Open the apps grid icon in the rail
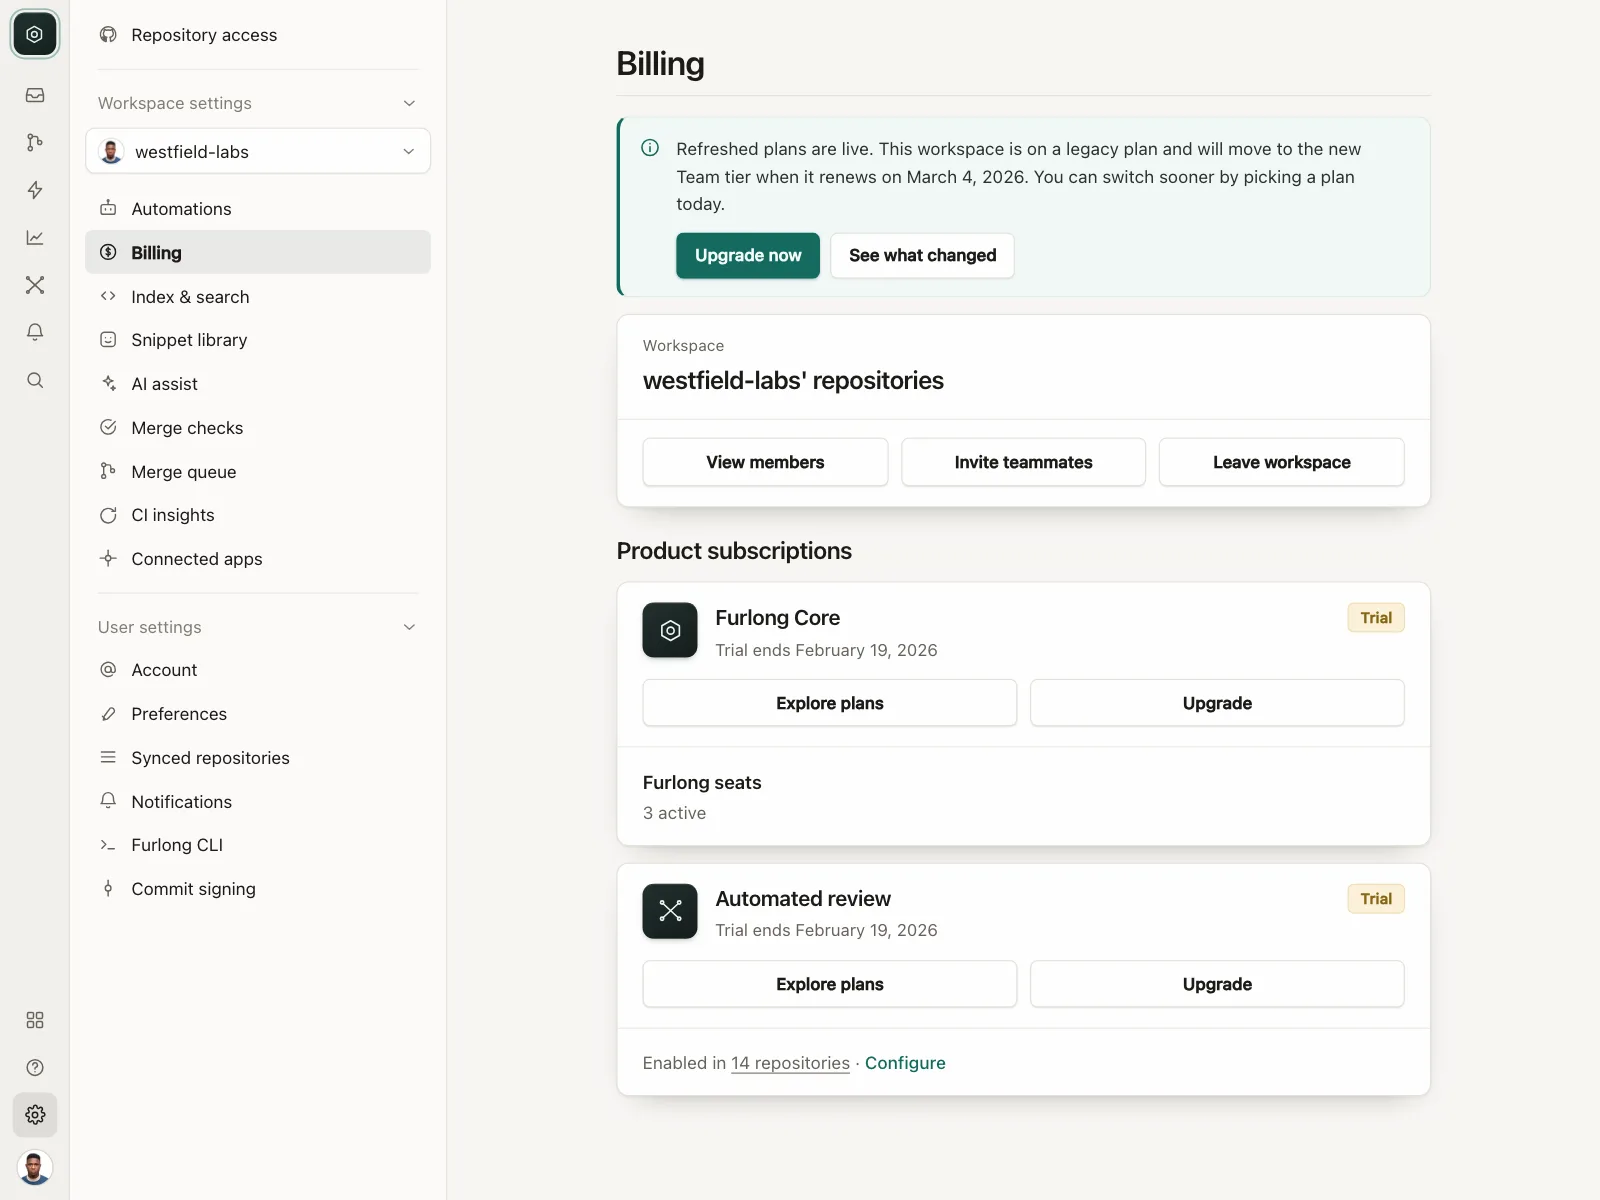 pyautogui.click(x=35, y=1020)
